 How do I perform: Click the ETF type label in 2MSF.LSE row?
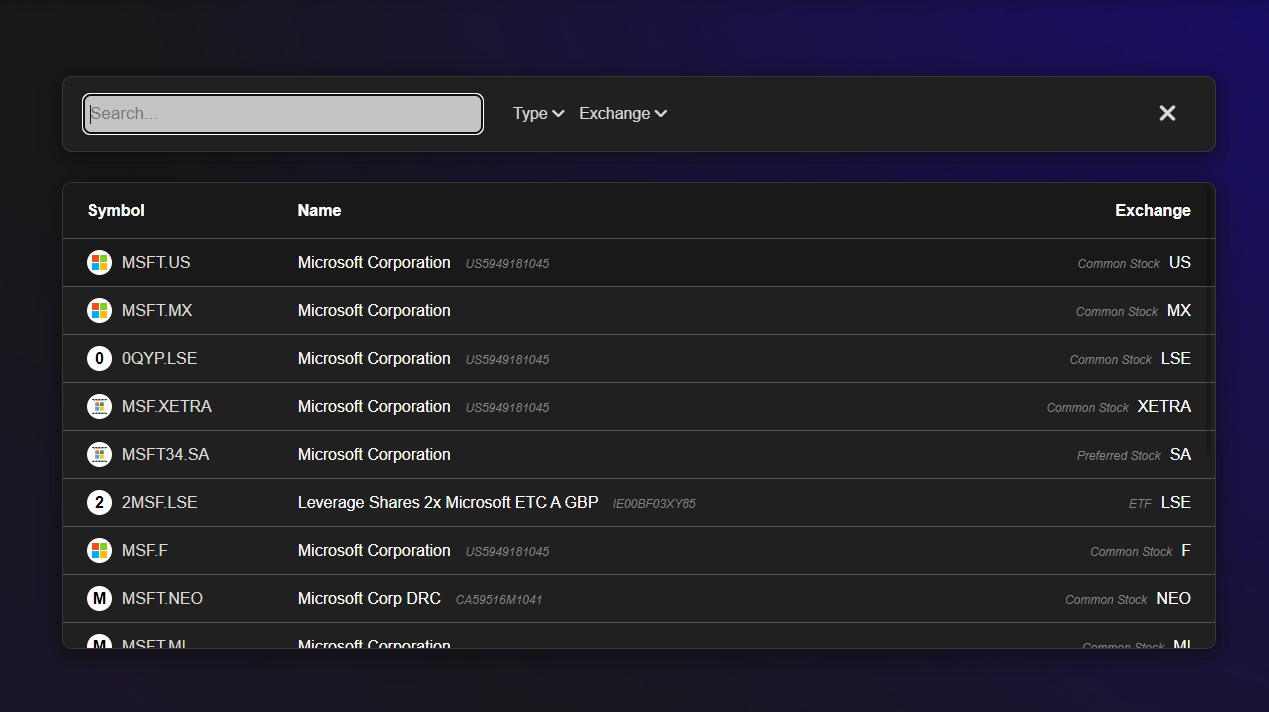1140,504
